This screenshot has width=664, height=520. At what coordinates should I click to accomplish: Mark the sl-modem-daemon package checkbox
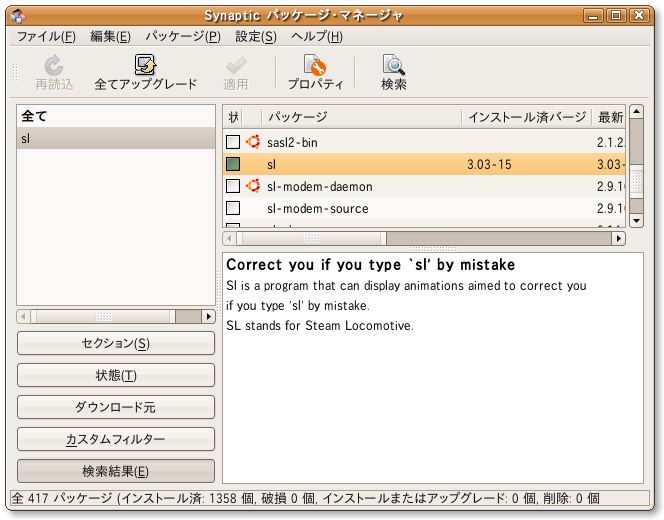coord(233,186)
